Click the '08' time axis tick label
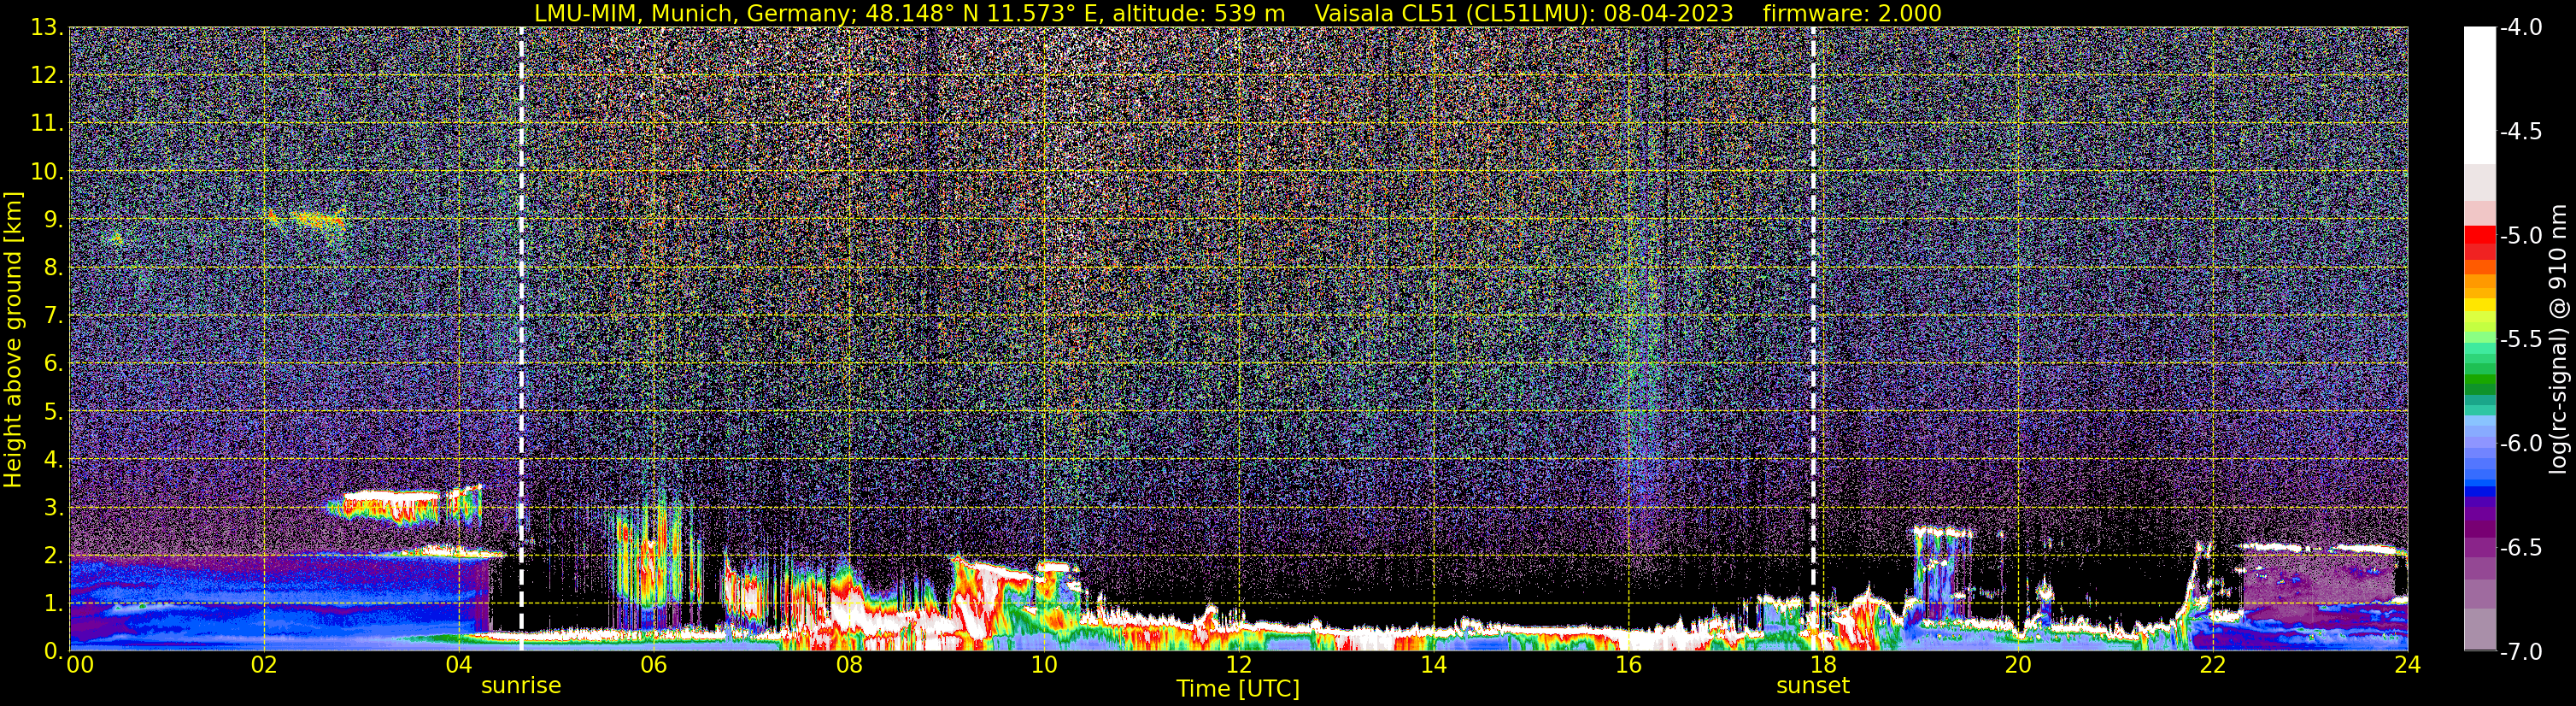 pos(848,665)
